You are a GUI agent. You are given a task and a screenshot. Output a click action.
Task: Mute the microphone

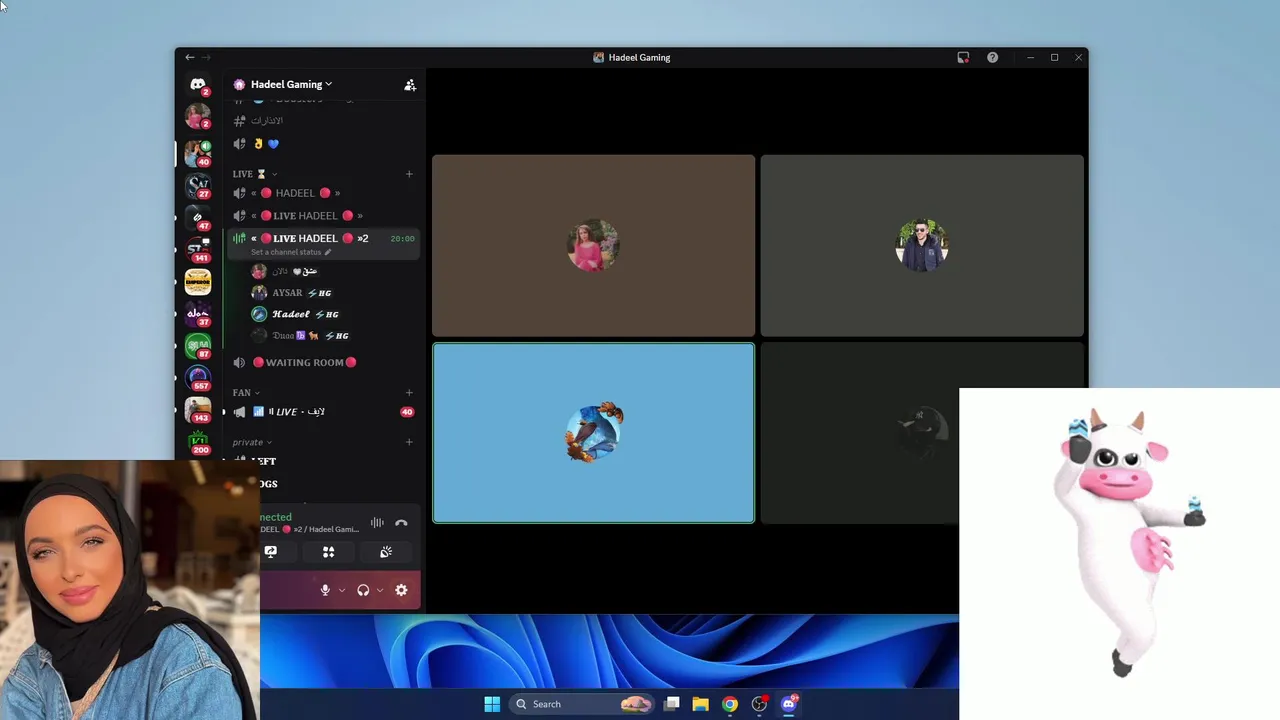tap(325, 590)
